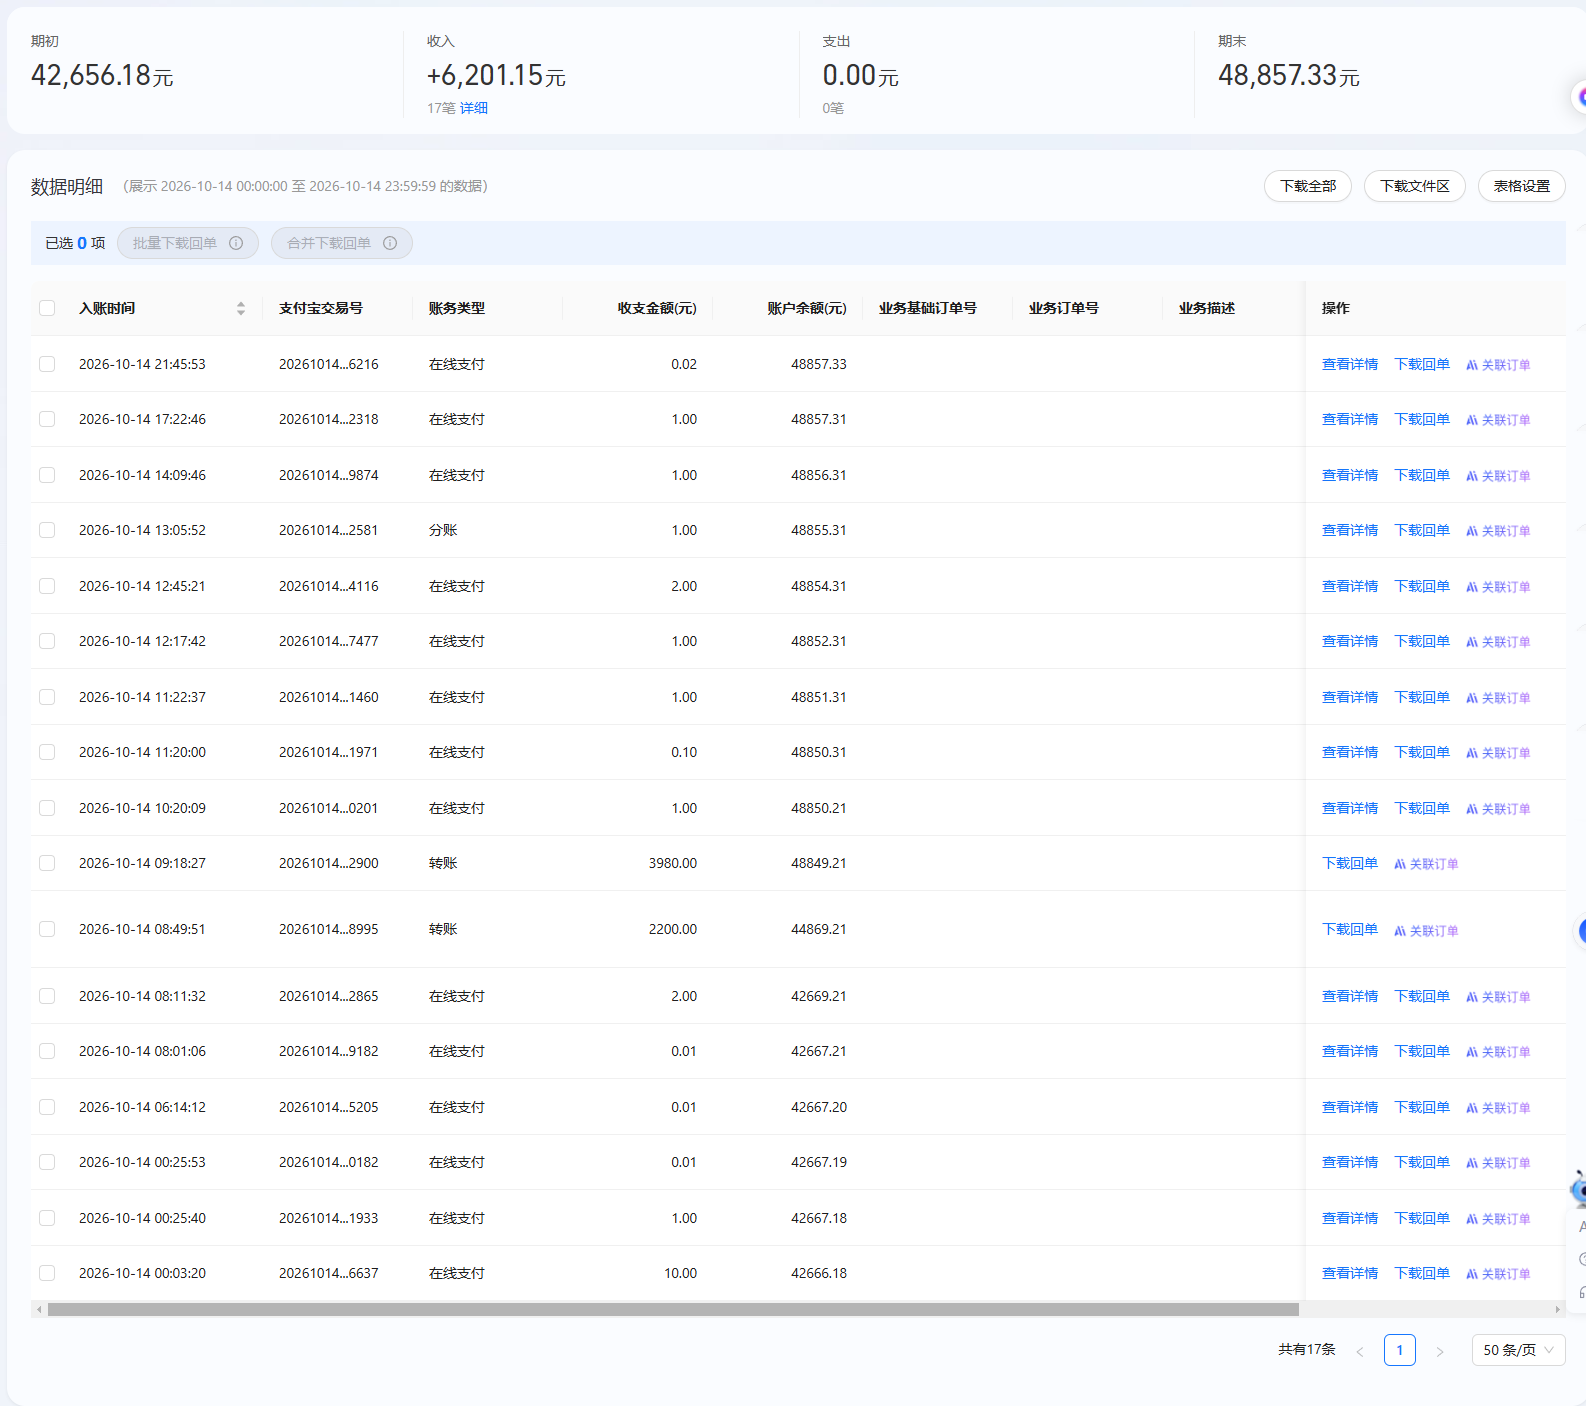
Task: Click the 下载全部 button
Action: 1308,186
